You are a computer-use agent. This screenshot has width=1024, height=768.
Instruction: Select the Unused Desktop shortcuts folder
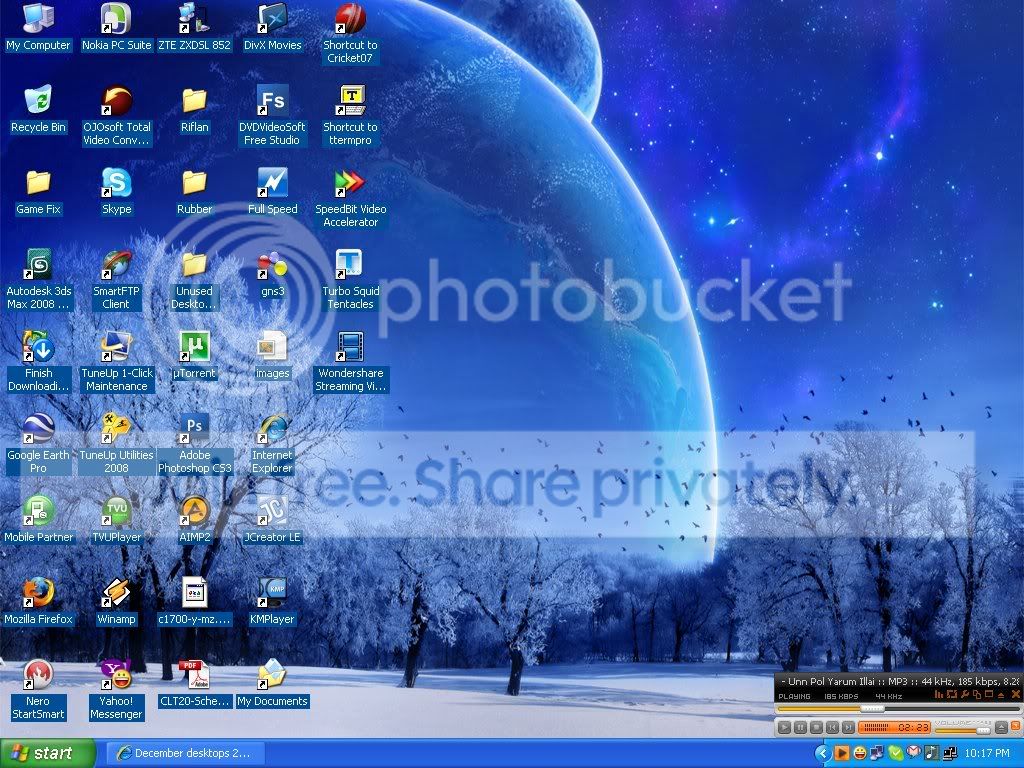click(195, 280)
